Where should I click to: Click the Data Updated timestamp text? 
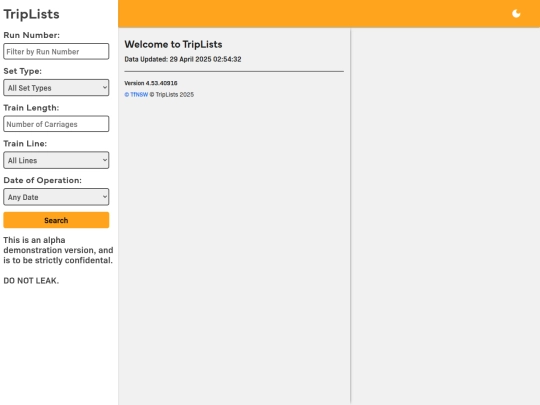[183, 59]
